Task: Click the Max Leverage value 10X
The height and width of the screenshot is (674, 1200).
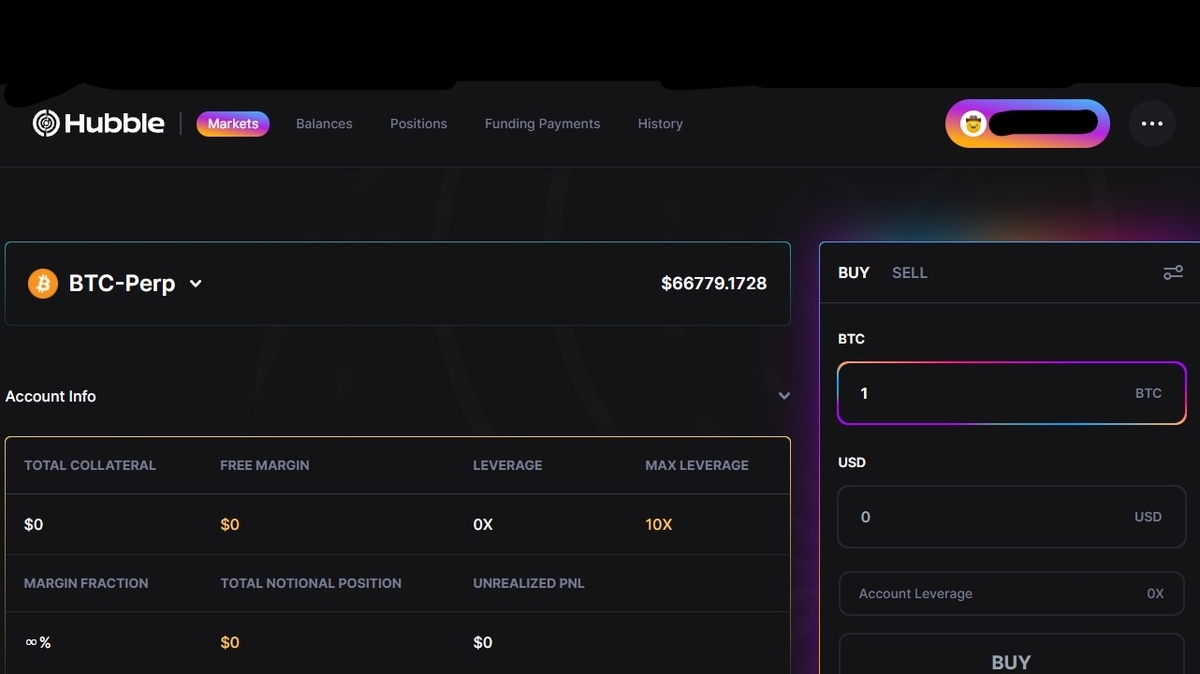Action: click(659, 525)
